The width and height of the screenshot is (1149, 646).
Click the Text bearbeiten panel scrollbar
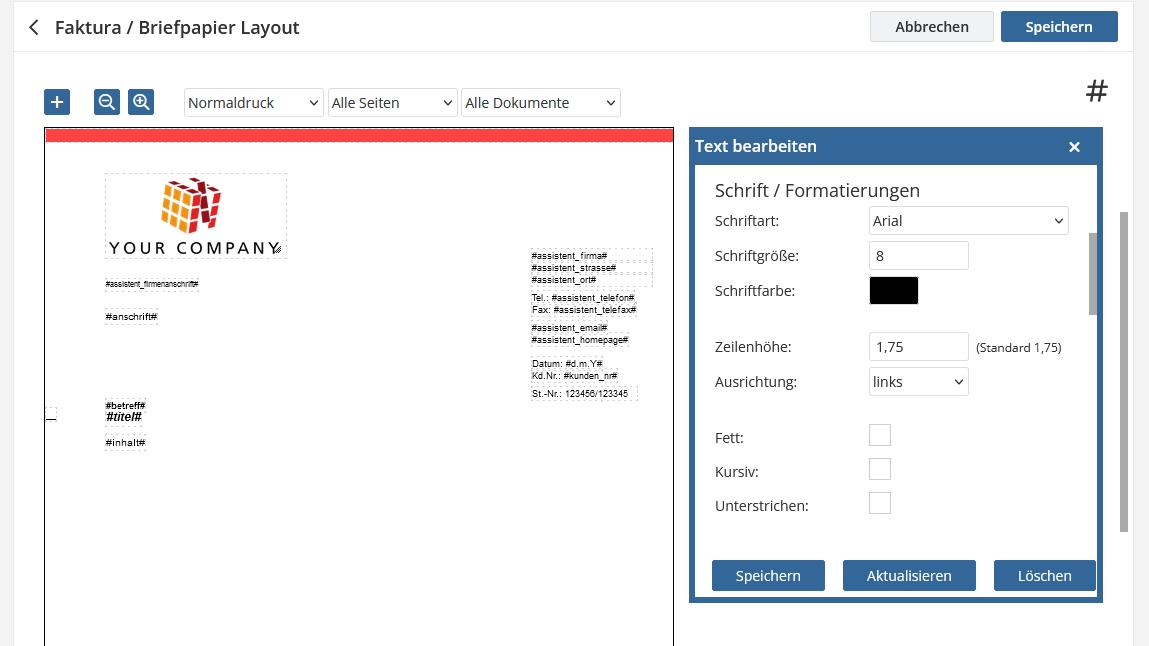pos(1093,274)
